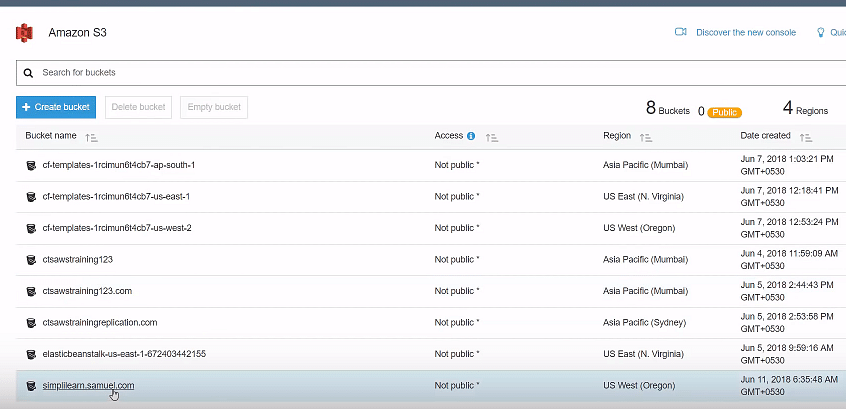The height and width of the screenshot is (409, 846).
Task: Click the Amazon S3 title text
Action: click(x=77, y=33)
